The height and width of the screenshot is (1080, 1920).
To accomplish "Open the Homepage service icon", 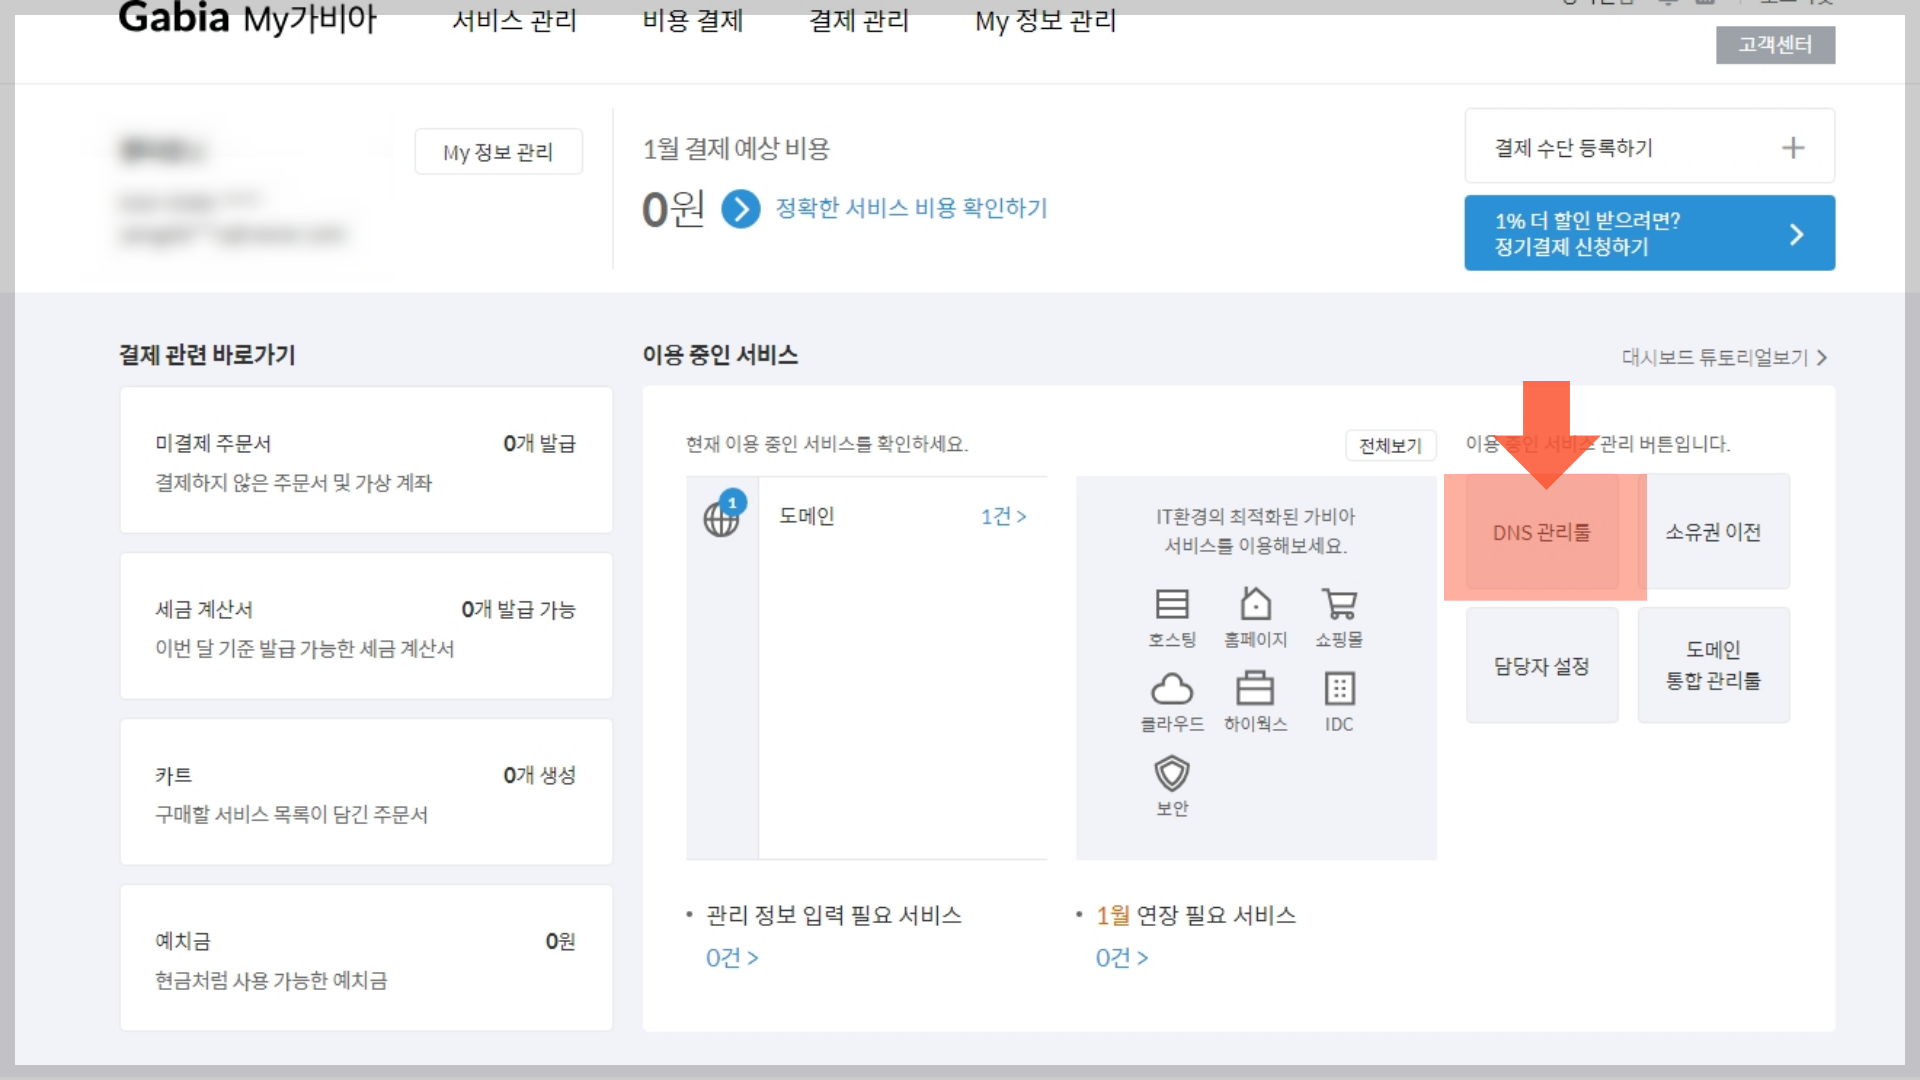I will 1255,605.
